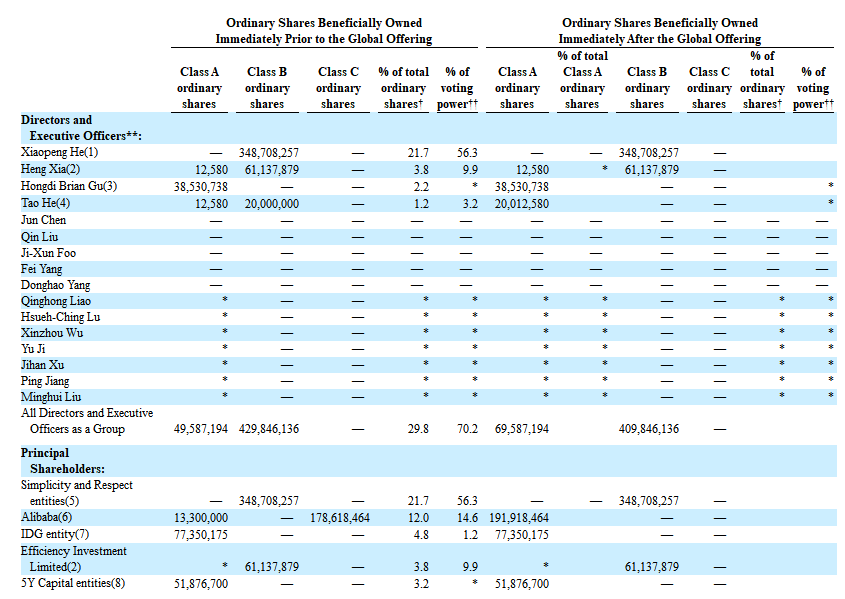This screenshot has height=599, width=845.
Task: Click Tao He's 20,000,000 Class B value
Action: [x=267, y=203]
